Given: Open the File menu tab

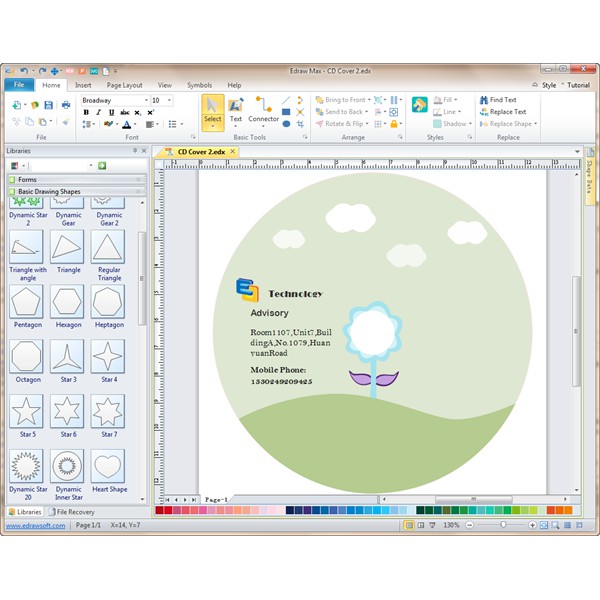Looking at the screenshot, I should pyautogui.click(x=19, y=85).
